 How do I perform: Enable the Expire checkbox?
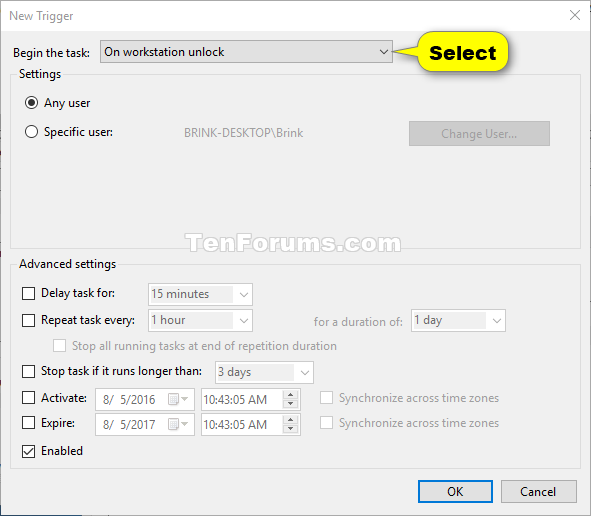[28, 423]
